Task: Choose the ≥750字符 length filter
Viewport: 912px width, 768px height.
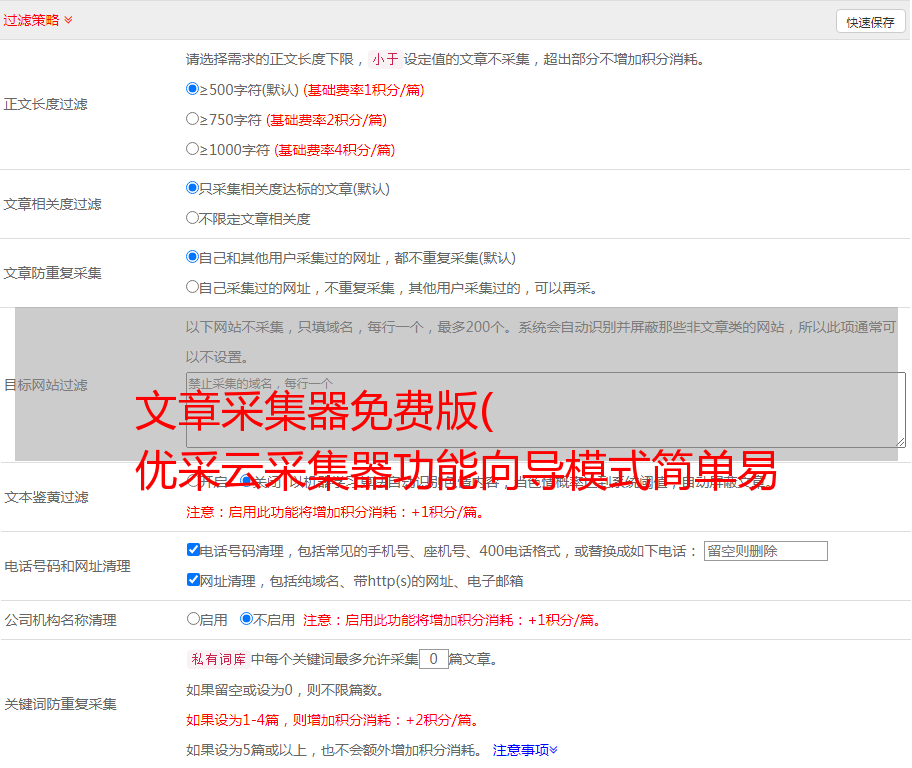Action: click(193, 119)
